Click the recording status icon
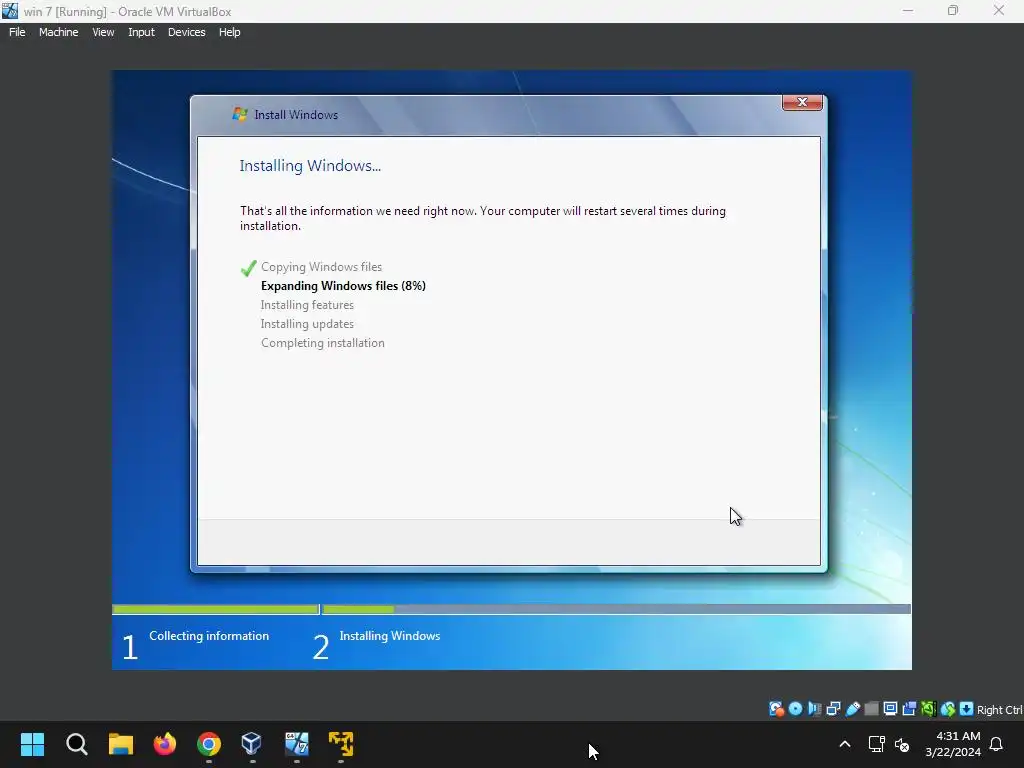The image size is (1024, 768). click(x=909, y=709)
